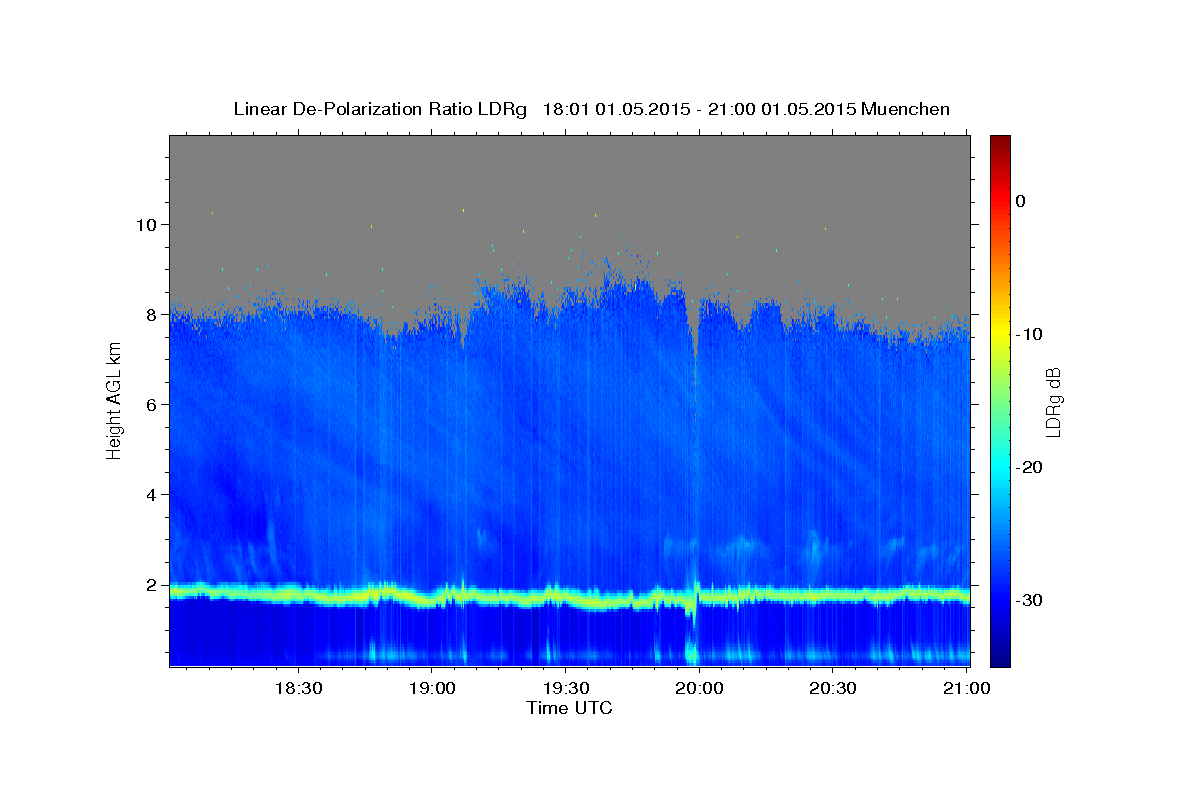Click the 19:00 time tick label
This screenshot has height=800, width=1200.
click(x=431, y=688)
